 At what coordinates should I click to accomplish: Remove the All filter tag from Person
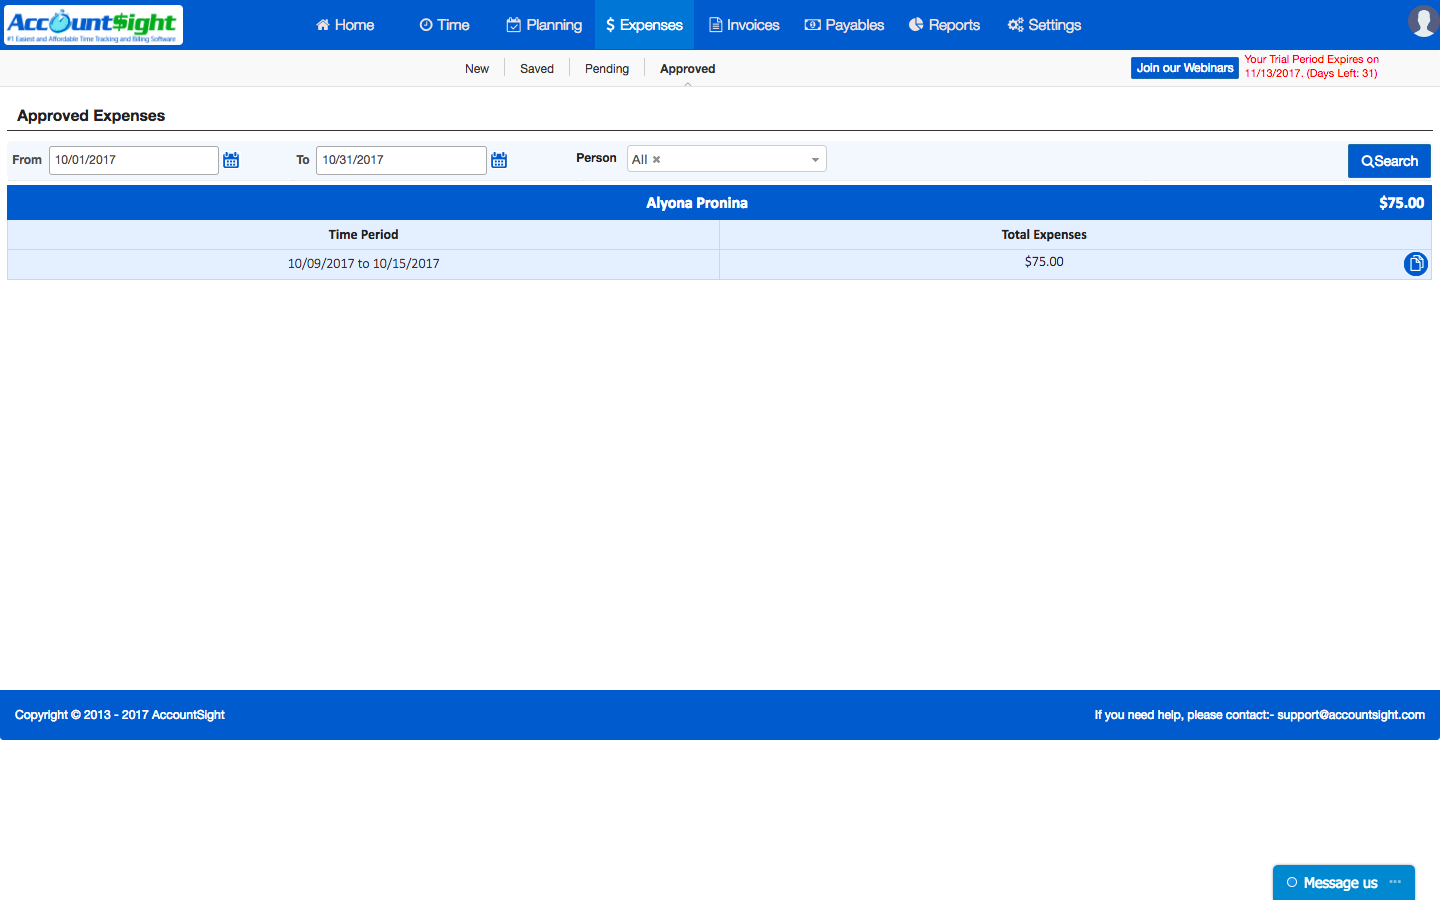(655, 158)
